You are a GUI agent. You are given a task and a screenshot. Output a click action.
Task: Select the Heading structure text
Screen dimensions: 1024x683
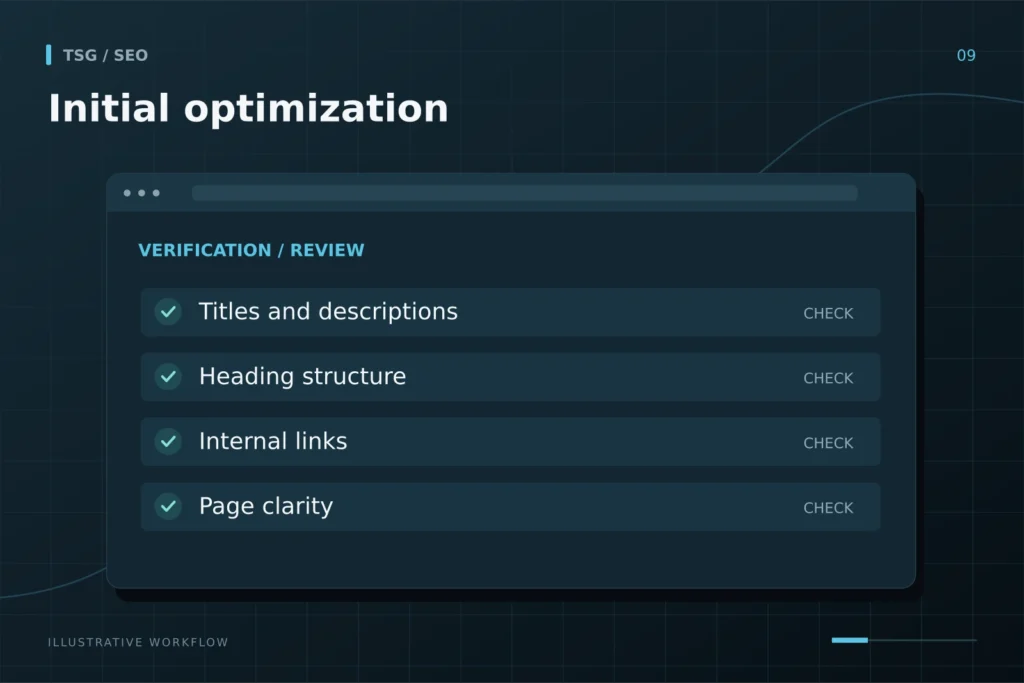(x=302, y=376)
